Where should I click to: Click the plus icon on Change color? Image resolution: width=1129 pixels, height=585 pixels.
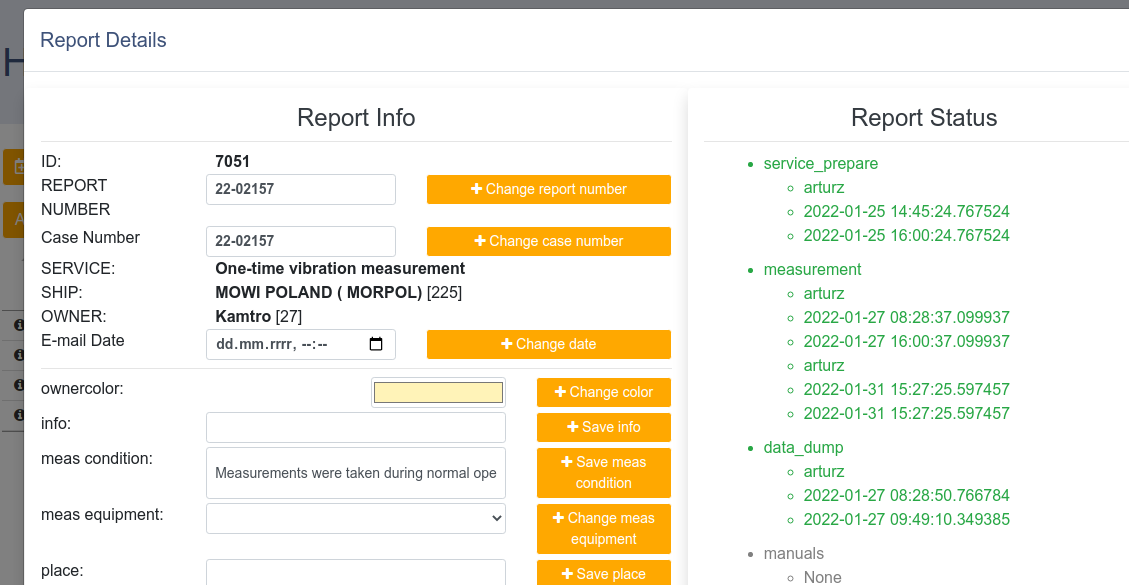561,392
